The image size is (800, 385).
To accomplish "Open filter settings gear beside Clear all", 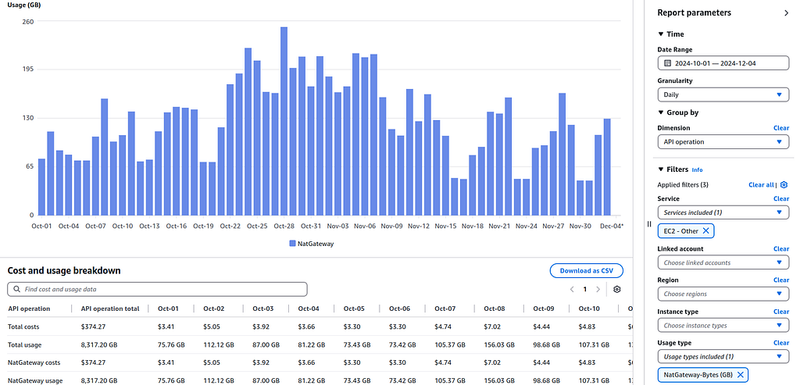I will tap(784, 185).
